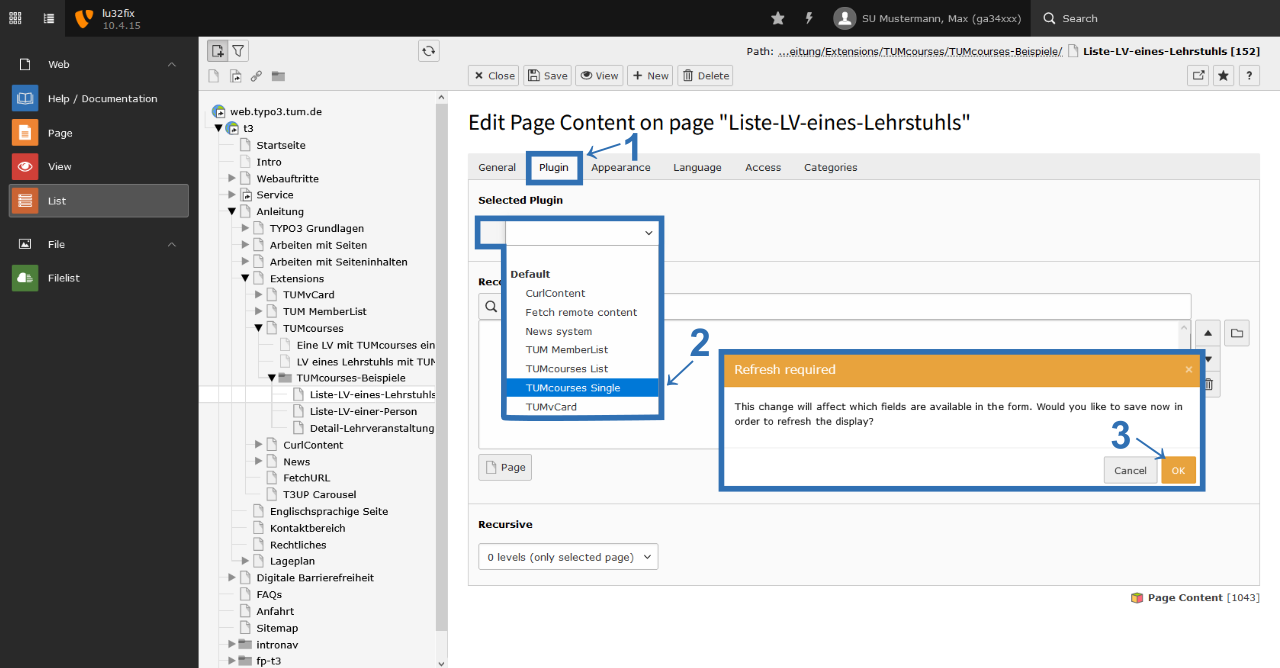Switch to the Access tab
Screen dimensions: 1280x668
pyautogui.click(x=763, y=168)
